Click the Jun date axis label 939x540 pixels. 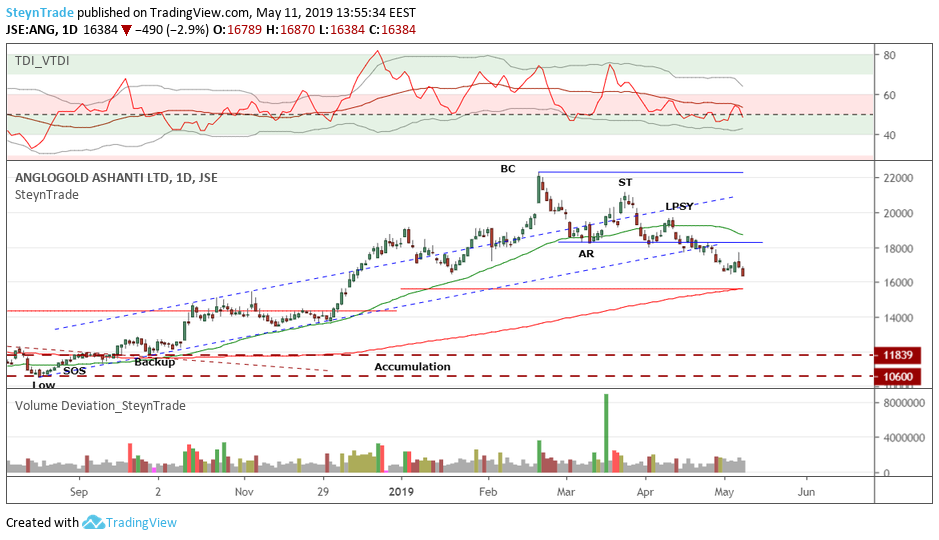pyautogui.click(x=807, y=492)
